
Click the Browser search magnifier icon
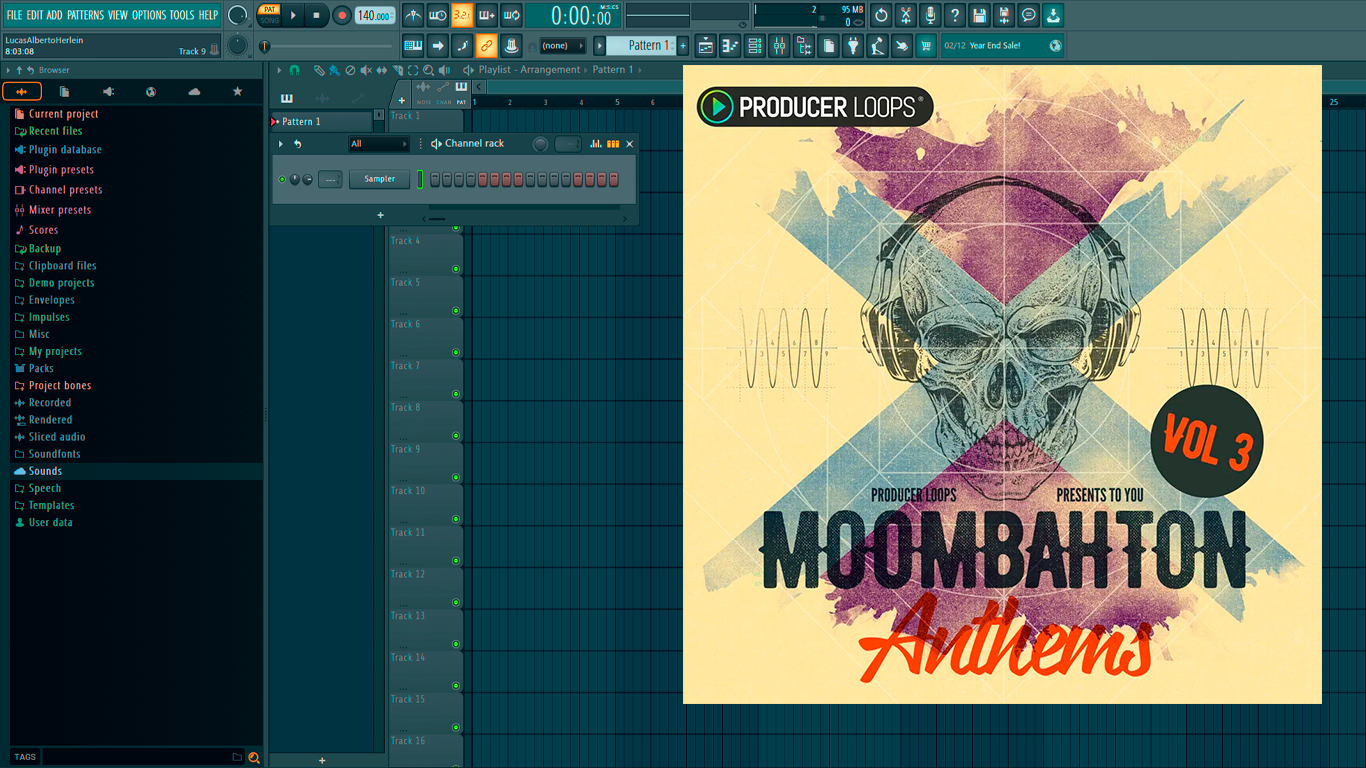click(254, 757)
